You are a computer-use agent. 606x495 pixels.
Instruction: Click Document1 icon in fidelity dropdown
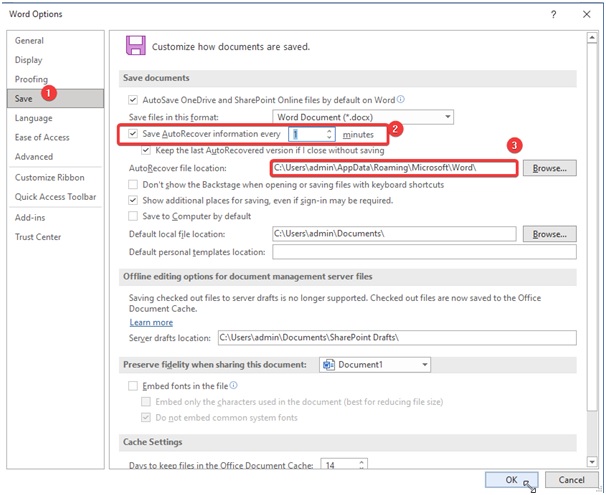pyautogui.click(x=327, y=365)
